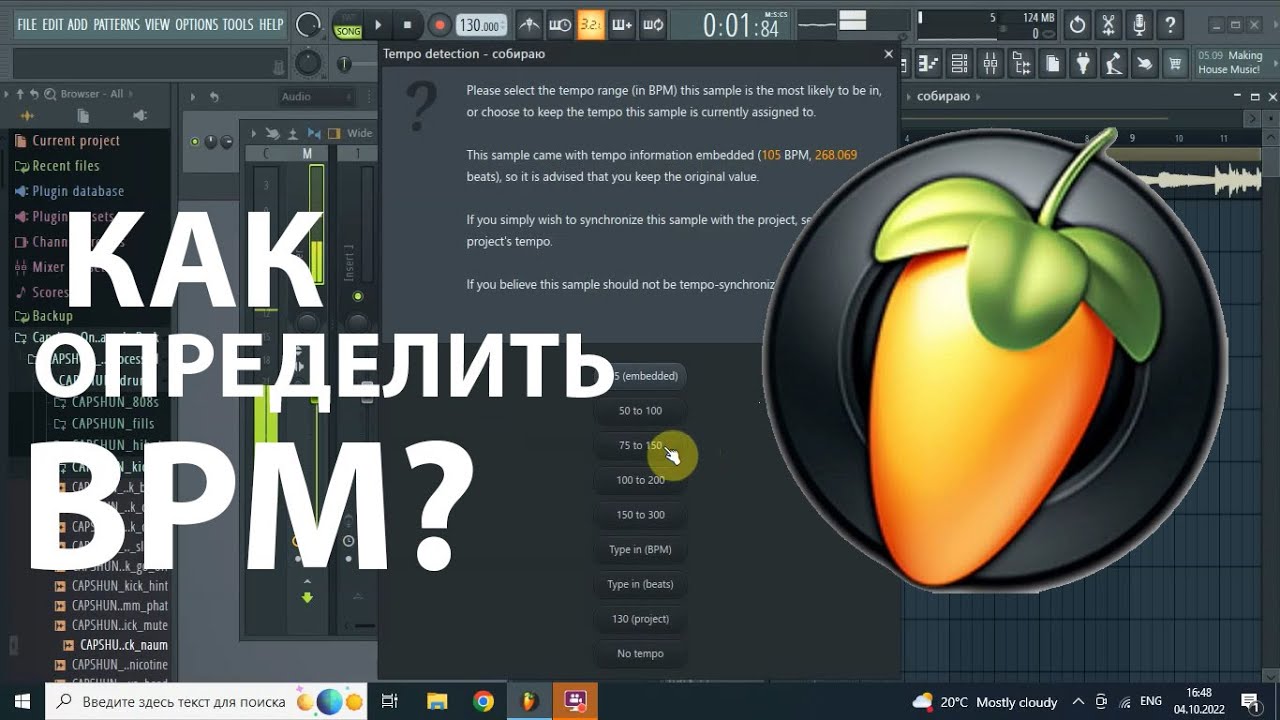Close the Tempo detection dialog

point(889,54)
